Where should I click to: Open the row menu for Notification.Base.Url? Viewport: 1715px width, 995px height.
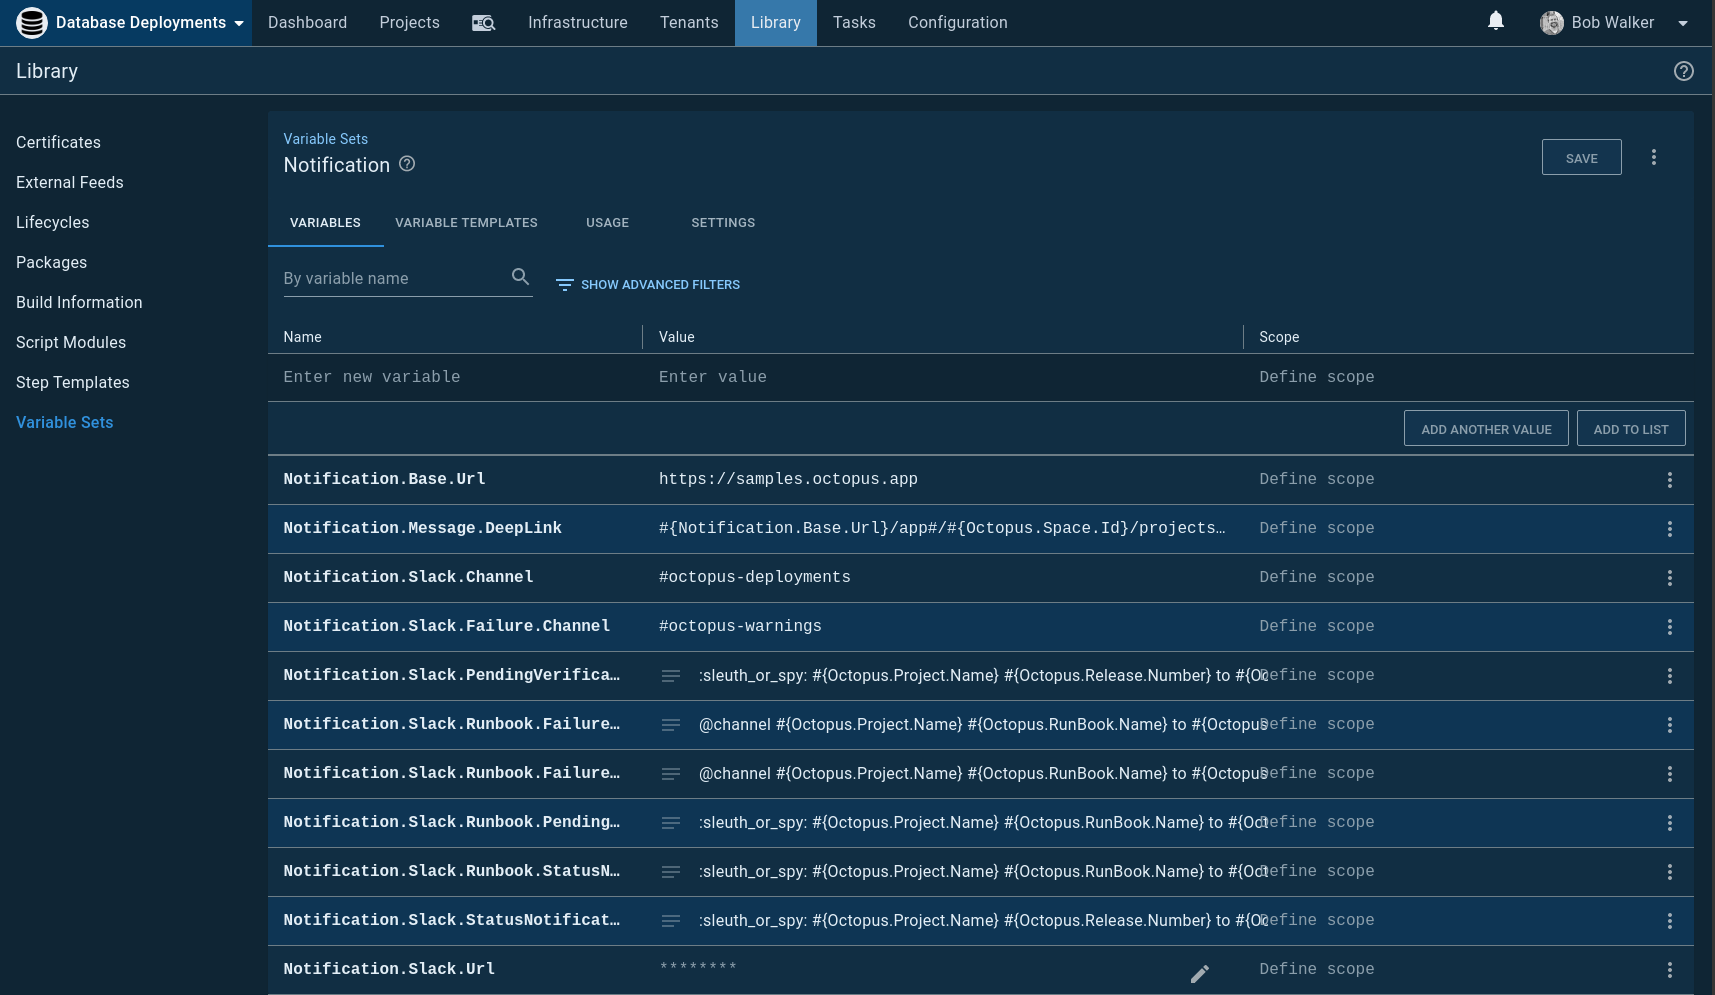(1669, 480)
